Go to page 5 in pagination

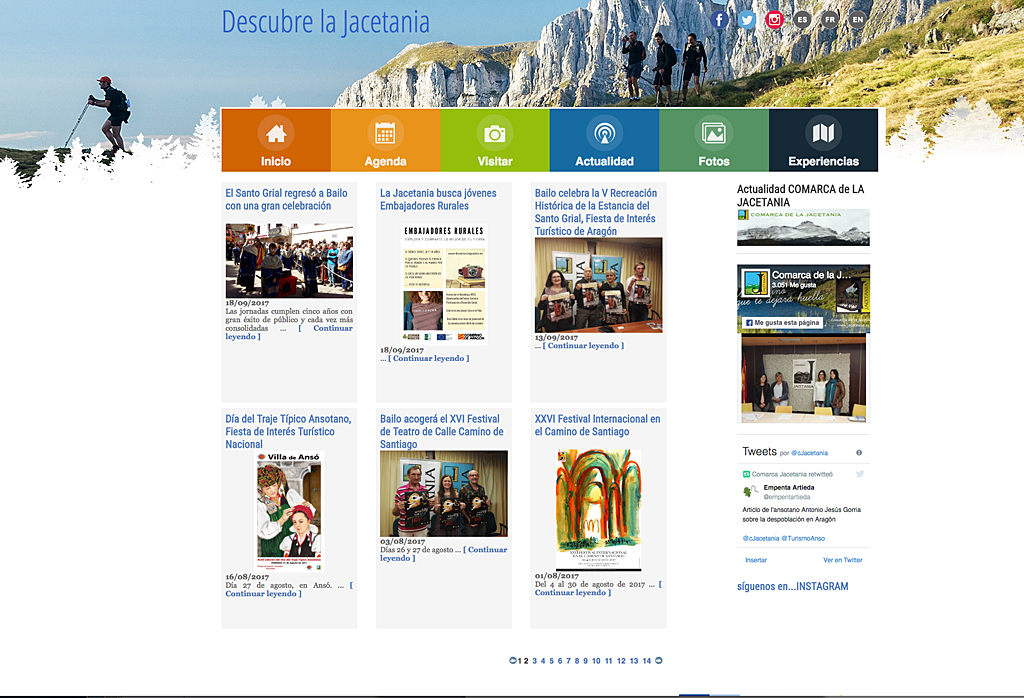point(551,661)
